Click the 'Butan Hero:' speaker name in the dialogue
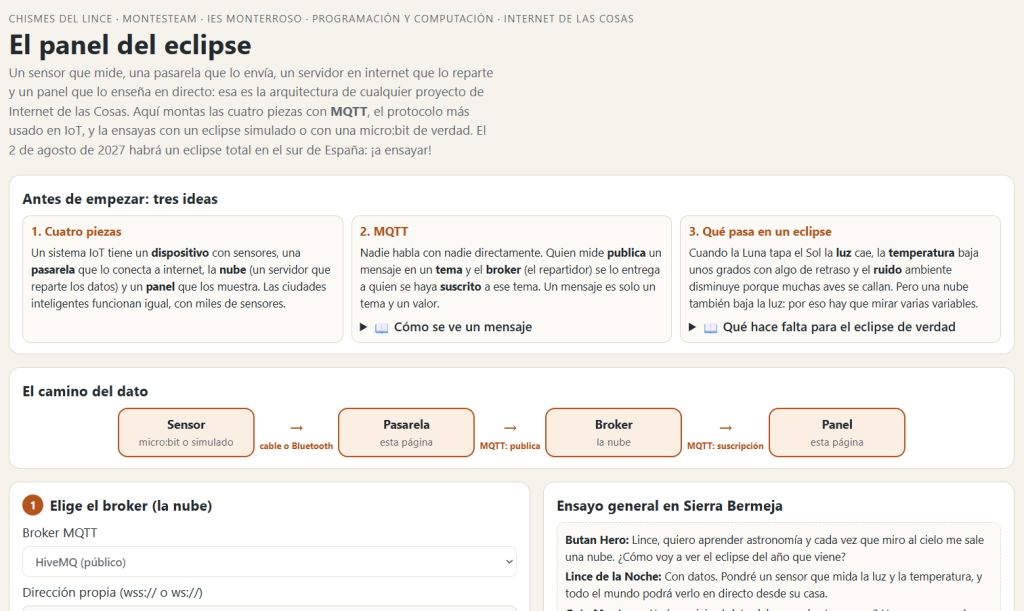 [x=597, y=540]
